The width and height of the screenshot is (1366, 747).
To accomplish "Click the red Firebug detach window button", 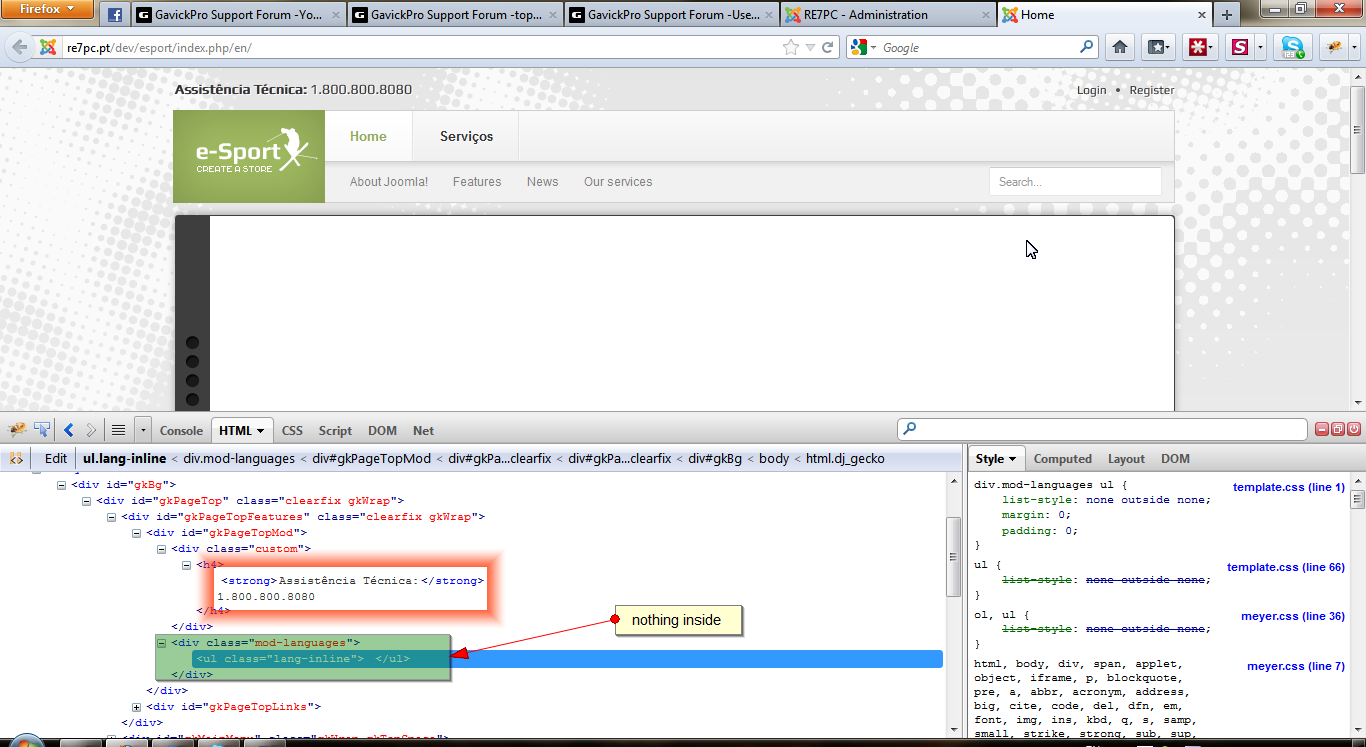I will (x=1338, y=429).
